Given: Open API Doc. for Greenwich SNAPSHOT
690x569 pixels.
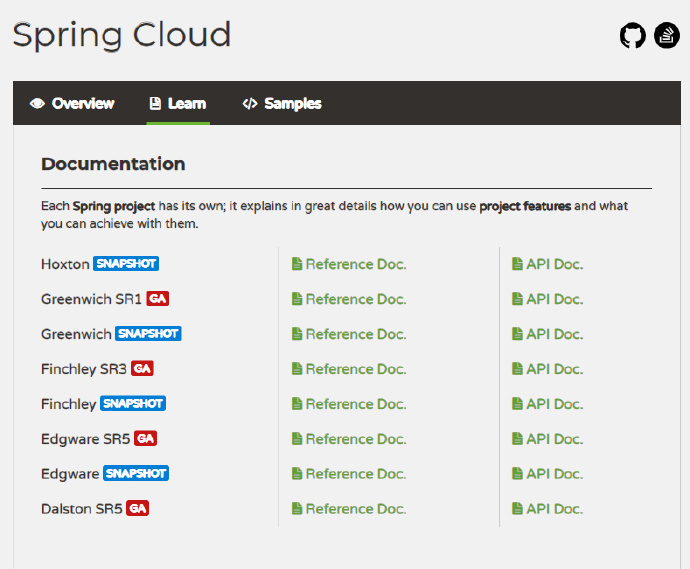Looking at the screenshot, I should pyautogui.click(x=547, y=334).
